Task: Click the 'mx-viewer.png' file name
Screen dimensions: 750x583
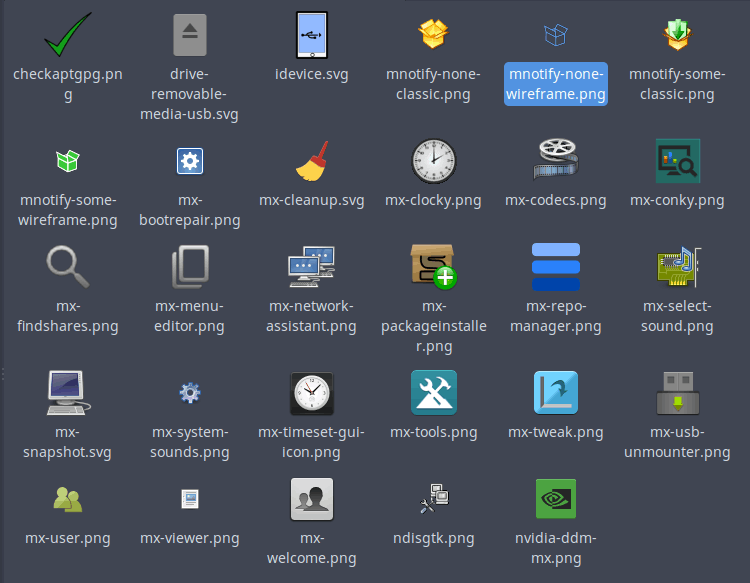Action: tap(190, 539)
